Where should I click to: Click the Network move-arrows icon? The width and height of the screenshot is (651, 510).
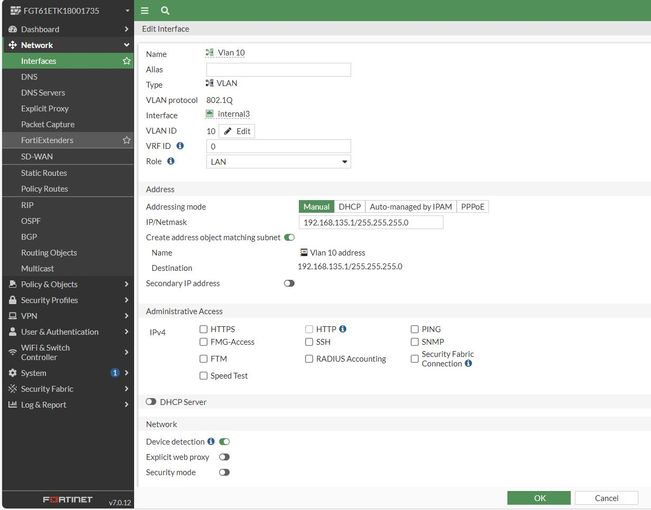tap(12, 45)
